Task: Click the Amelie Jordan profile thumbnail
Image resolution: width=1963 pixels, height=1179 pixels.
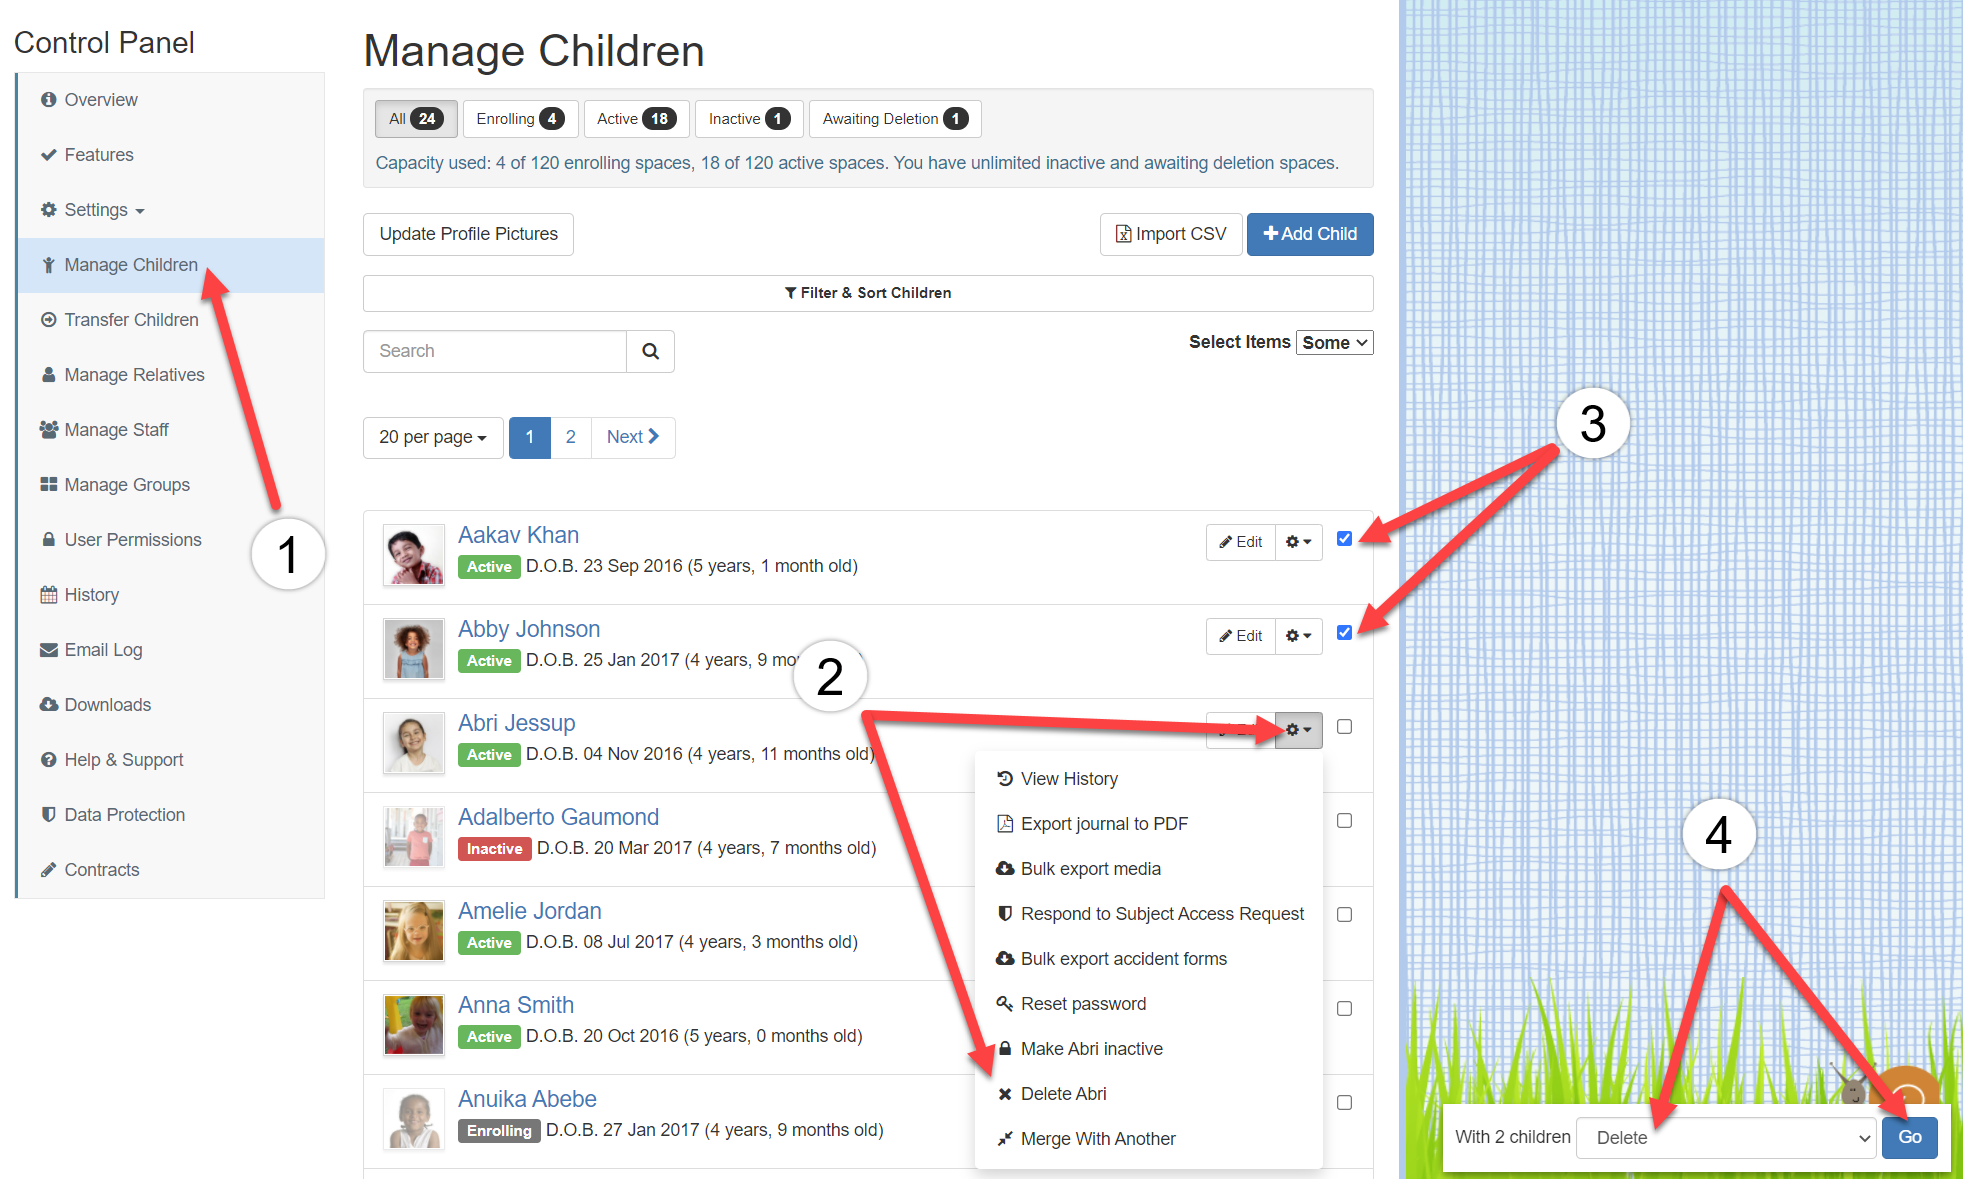Action: (x=414, y=931)
